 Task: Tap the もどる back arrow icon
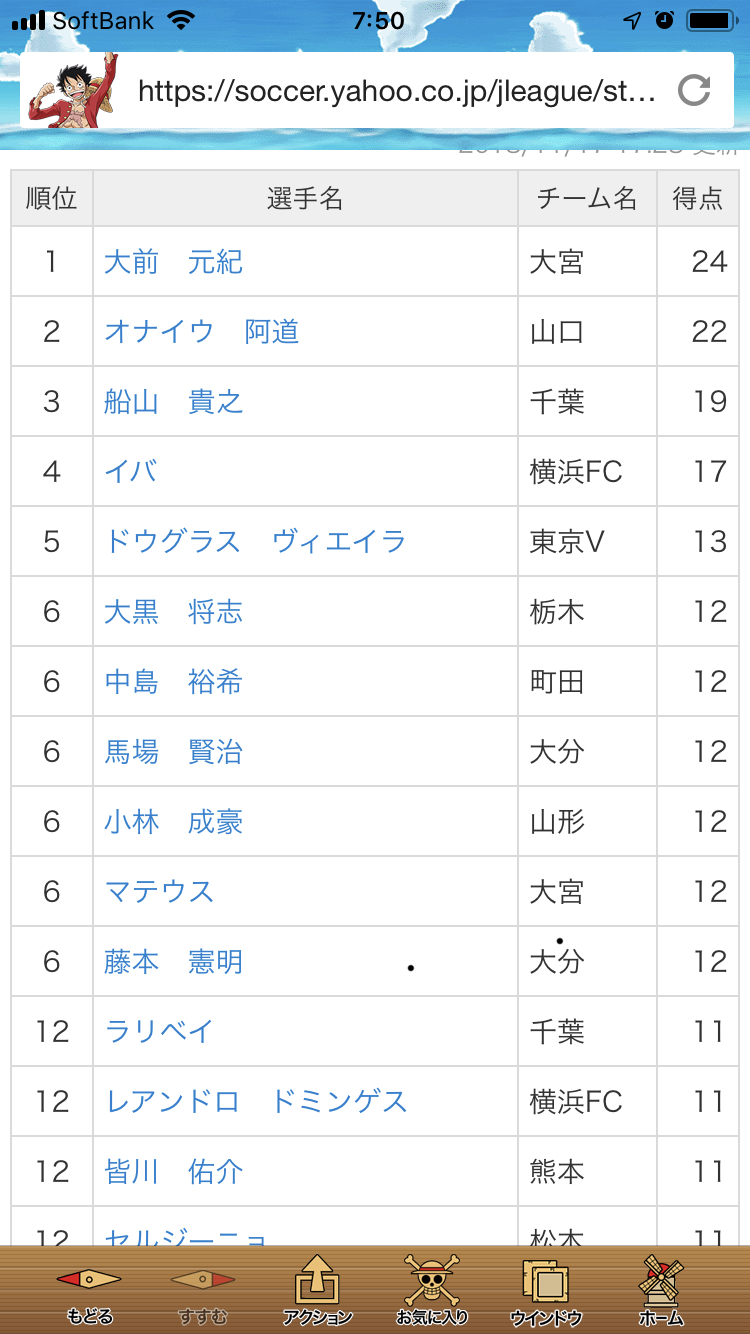(x=89, y=1280)
